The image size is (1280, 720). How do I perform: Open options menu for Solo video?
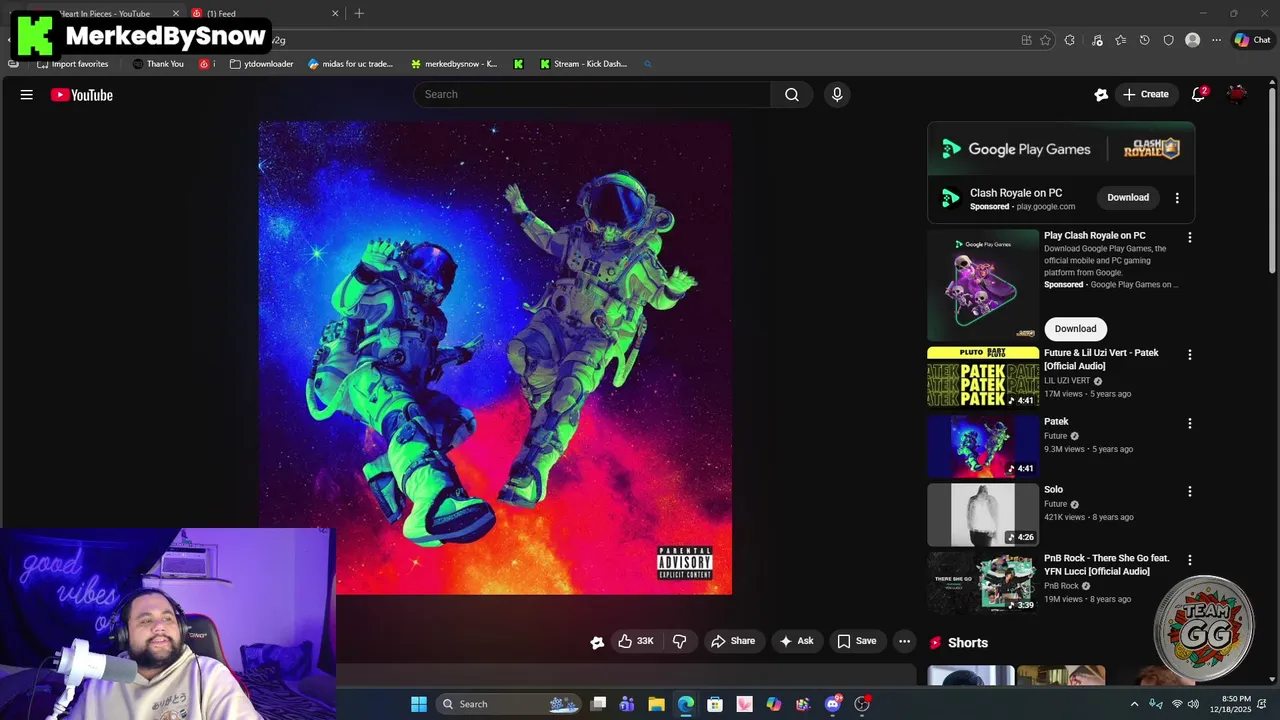[x=1190, y=491]
